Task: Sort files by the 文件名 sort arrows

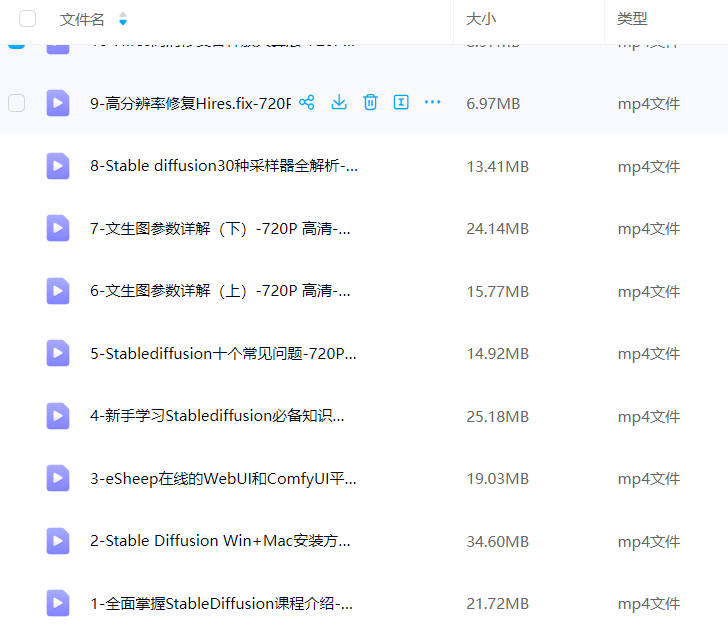Action: point(123,19)
